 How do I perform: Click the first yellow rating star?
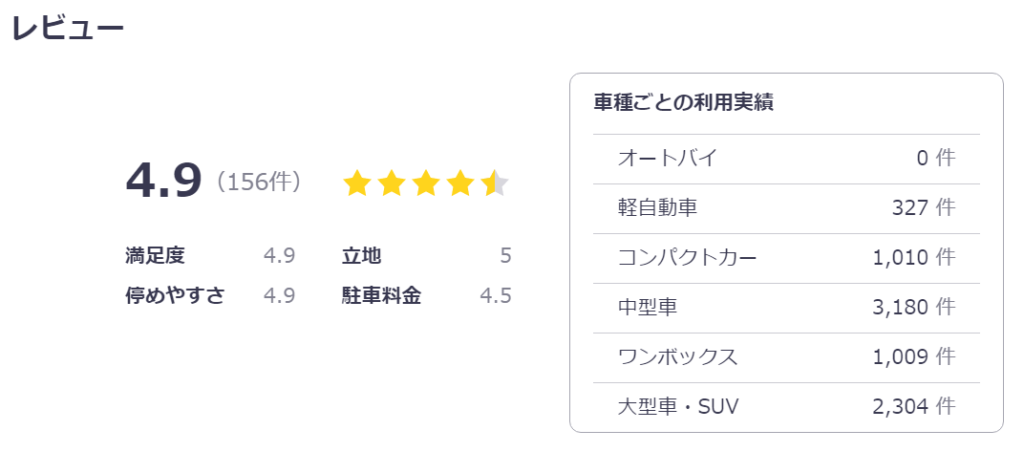pyautogui.click(x=357, y=183)
